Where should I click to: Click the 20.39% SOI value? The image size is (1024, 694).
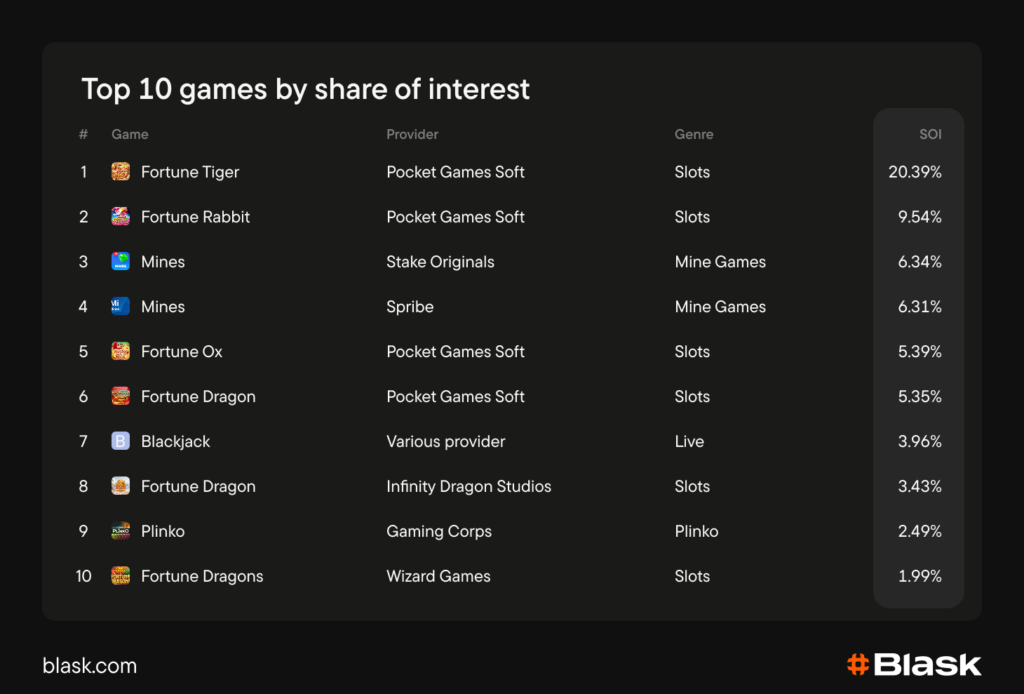[915, 172]
